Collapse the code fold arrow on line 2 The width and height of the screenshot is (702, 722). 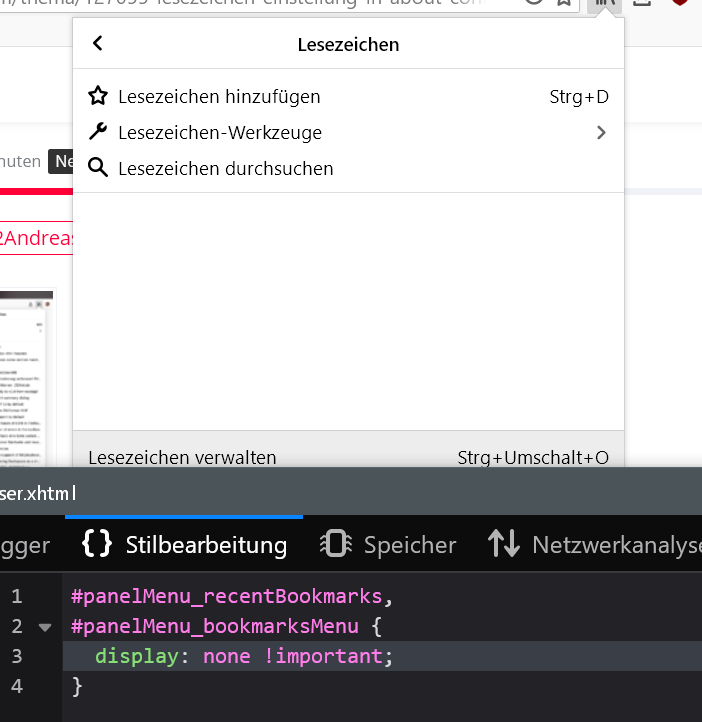pos(45,627)
